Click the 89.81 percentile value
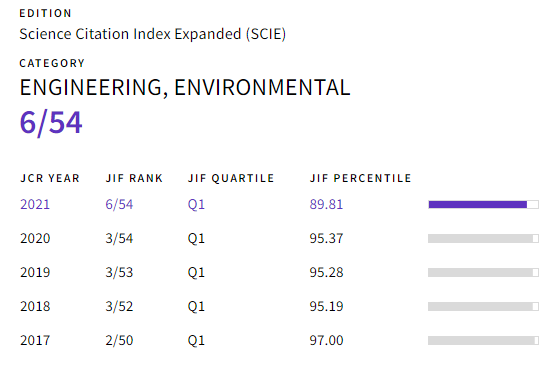Screen dimensions: 560x382 coord(326,205)
